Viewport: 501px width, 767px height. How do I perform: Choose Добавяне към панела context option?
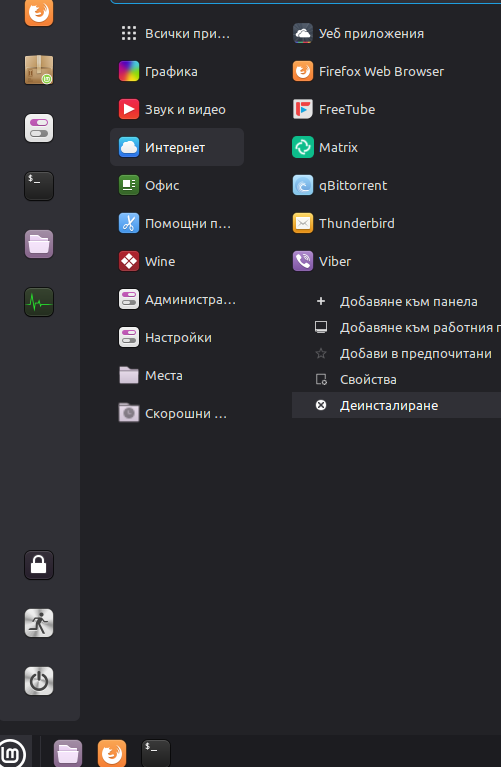(x=396, y=301)
